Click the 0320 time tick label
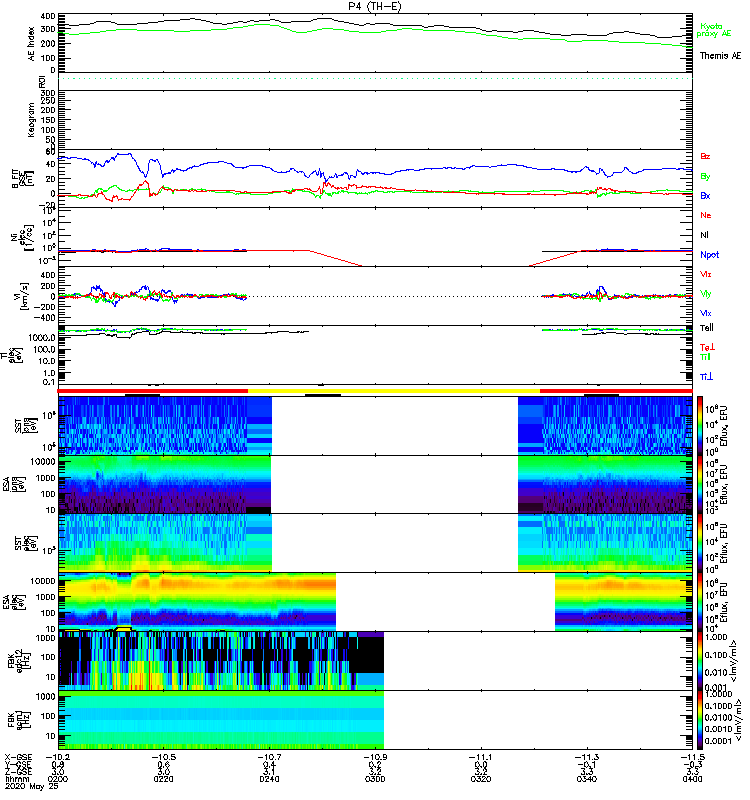Viewport: 750px width, 800px height. click(x=481, y=779)
